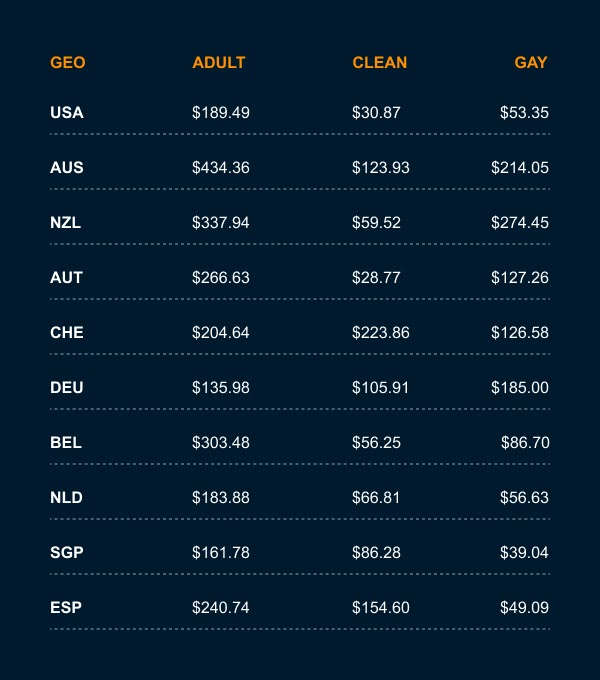Click the BEL row label

point(66,442)
